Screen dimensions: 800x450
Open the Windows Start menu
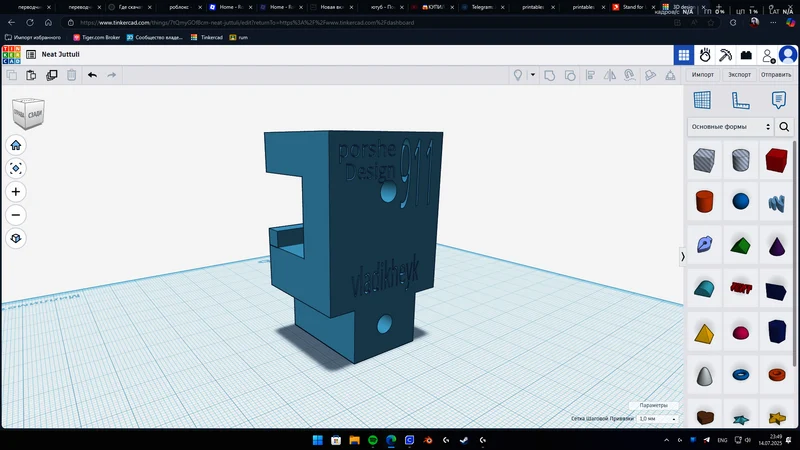[317, 440]
